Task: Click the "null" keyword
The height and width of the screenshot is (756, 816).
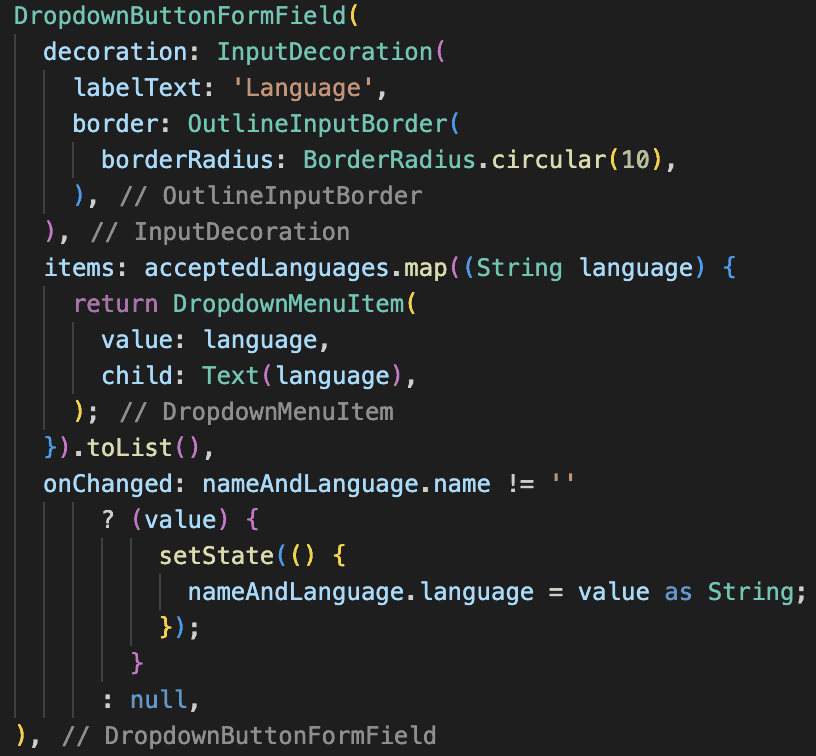Action: click(159, 700)
